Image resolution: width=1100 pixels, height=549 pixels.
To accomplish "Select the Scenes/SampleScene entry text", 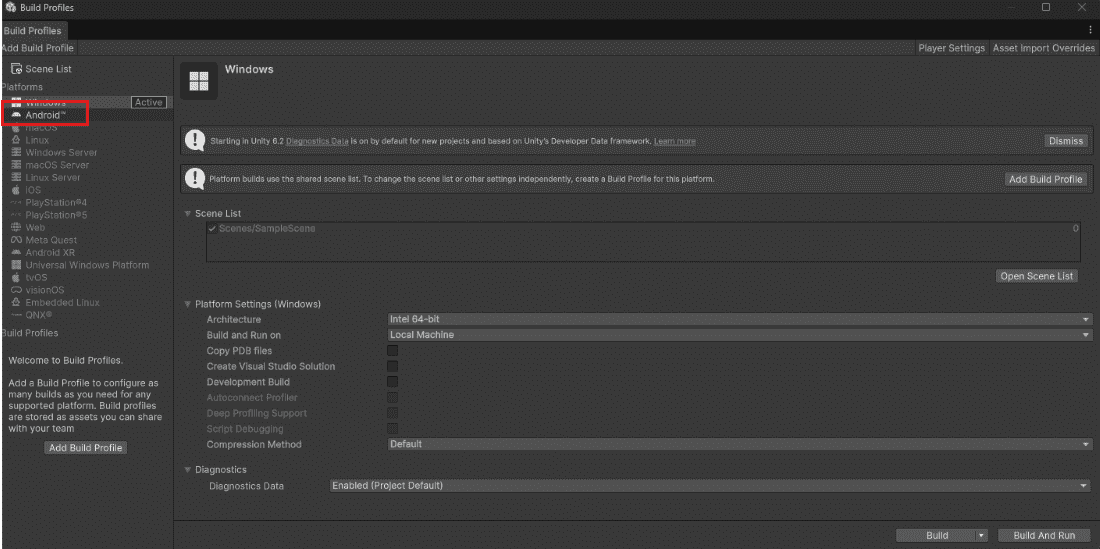I will pos(267,229).
